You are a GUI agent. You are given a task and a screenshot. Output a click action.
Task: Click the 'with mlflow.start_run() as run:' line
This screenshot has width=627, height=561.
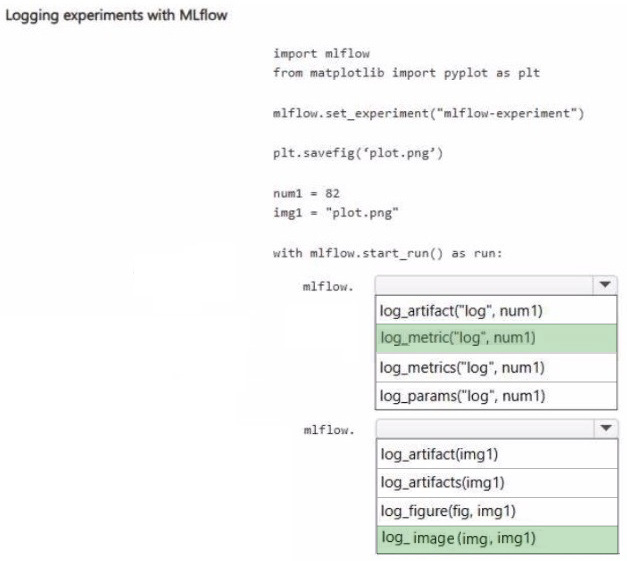(387, 253)
